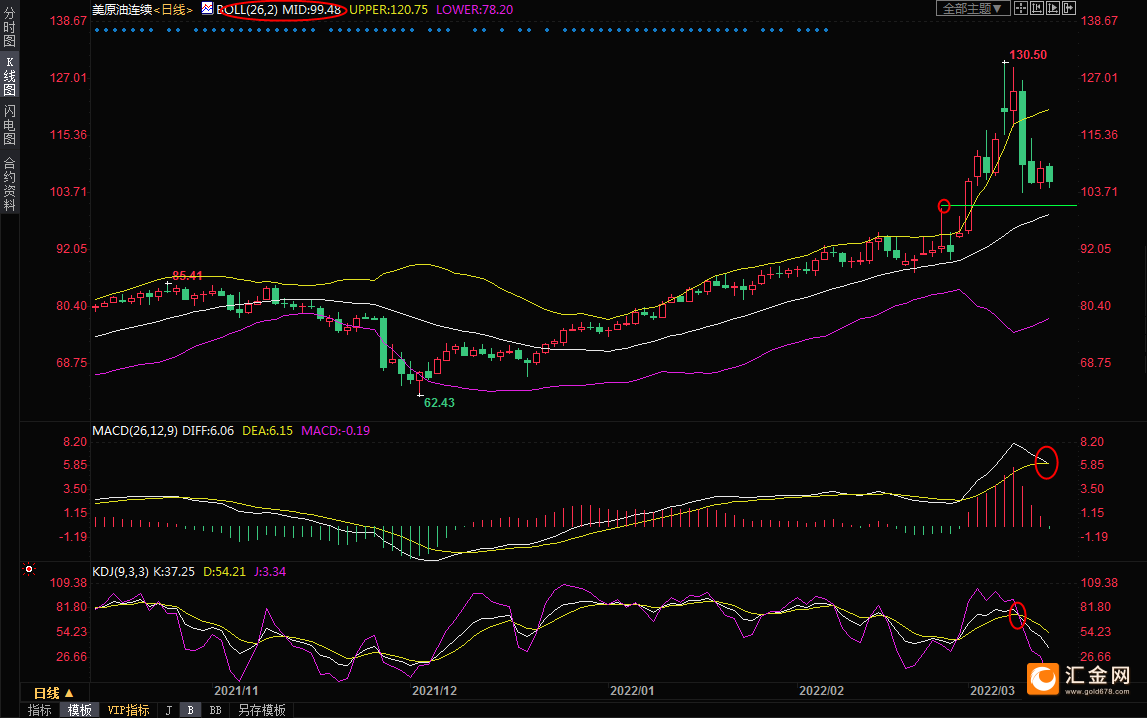Choose template BB
The image size is (1147, 718).
215,710
